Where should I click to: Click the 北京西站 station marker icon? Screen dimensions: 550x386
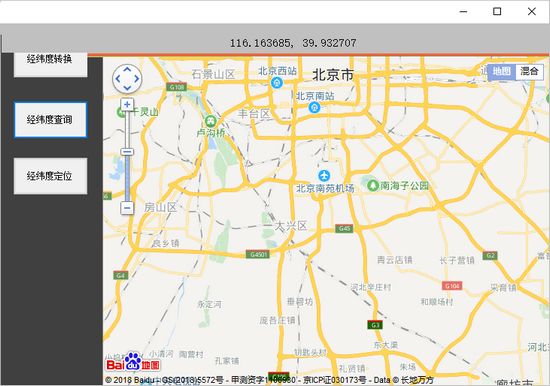click(x=277, y=83)
